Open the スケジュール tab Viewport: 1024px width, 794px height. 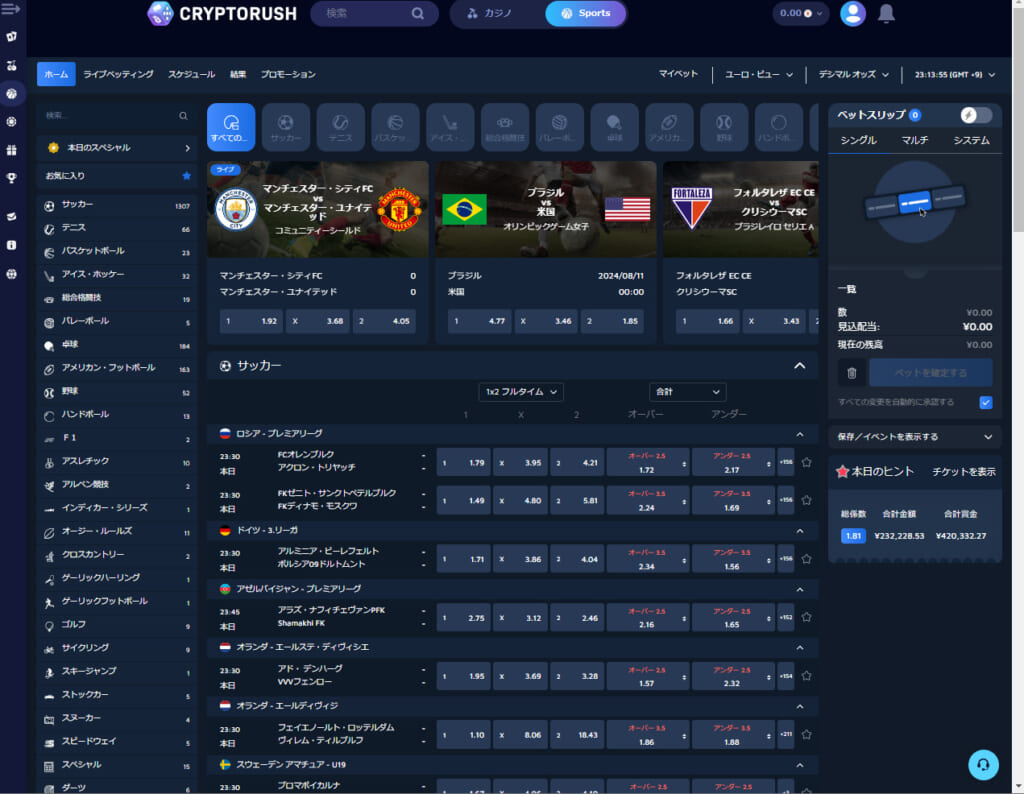[191, 74]
